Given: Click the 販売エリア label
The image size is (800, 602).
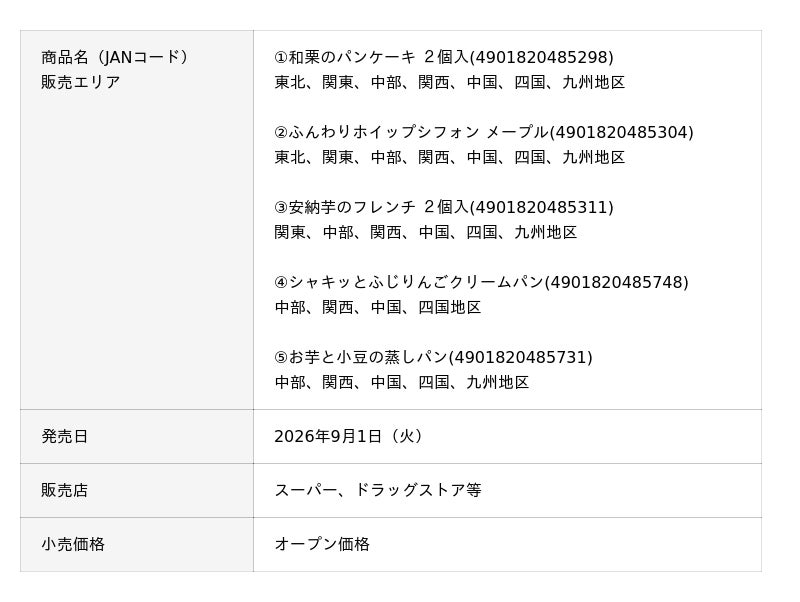Looking at the screenshot, I should point(81,82).
